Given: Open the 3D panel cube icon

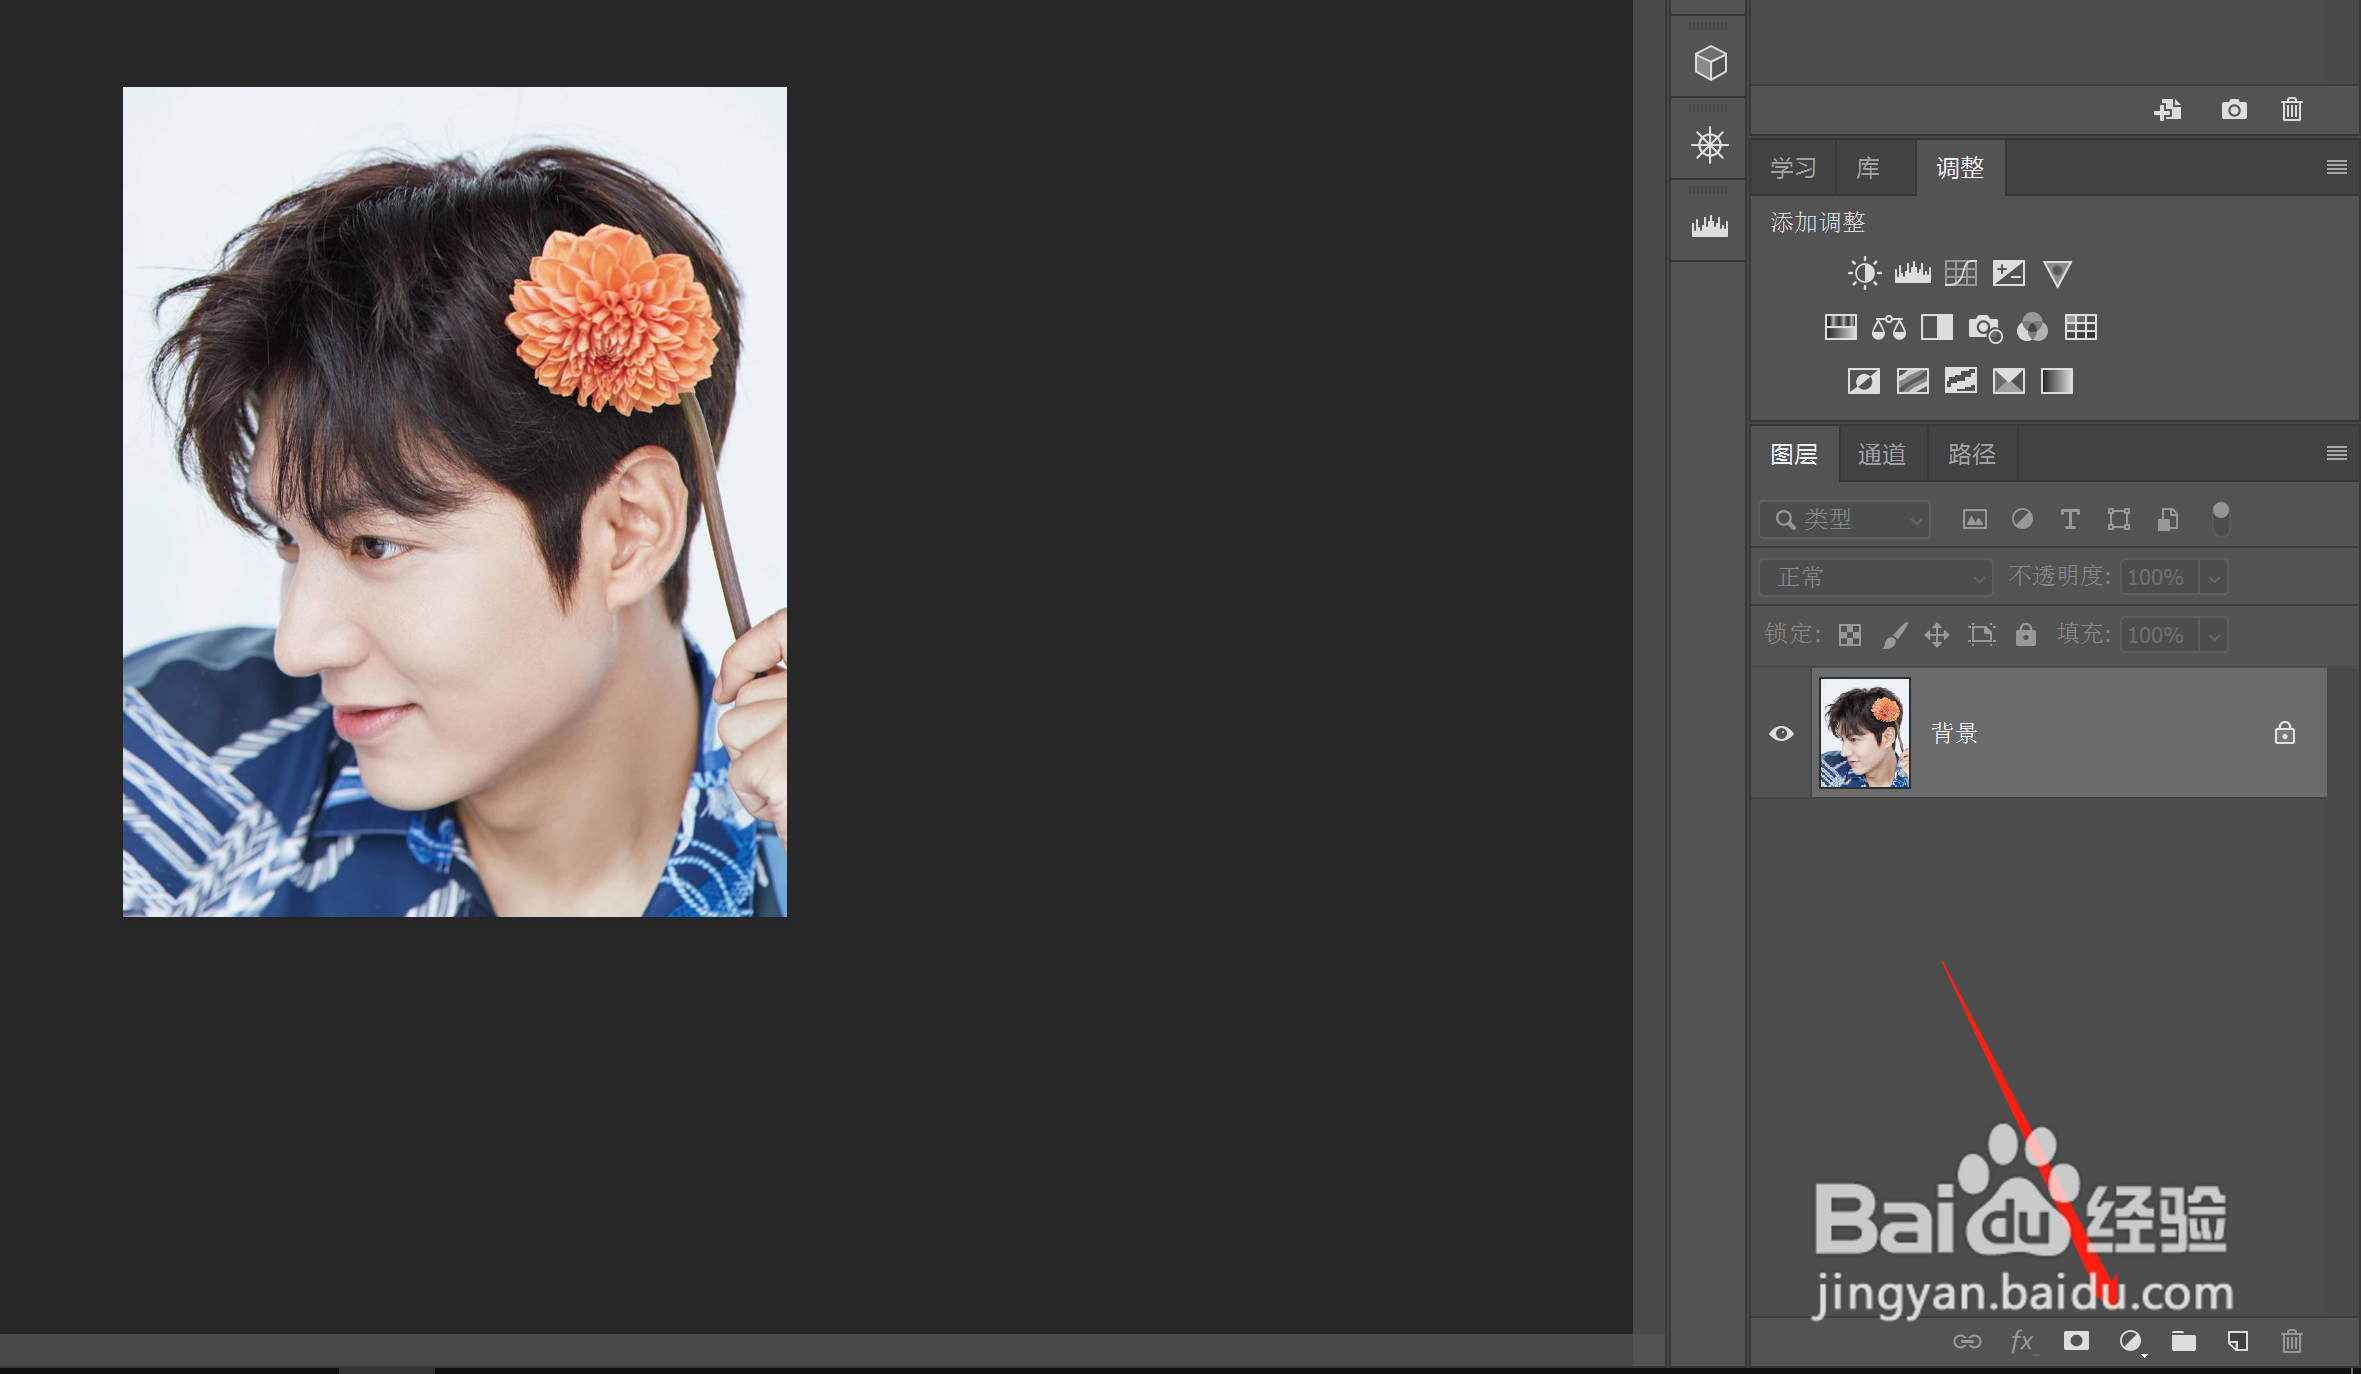Looking at the screenshot, I should pyautogui.click(x=1710, y=63).
